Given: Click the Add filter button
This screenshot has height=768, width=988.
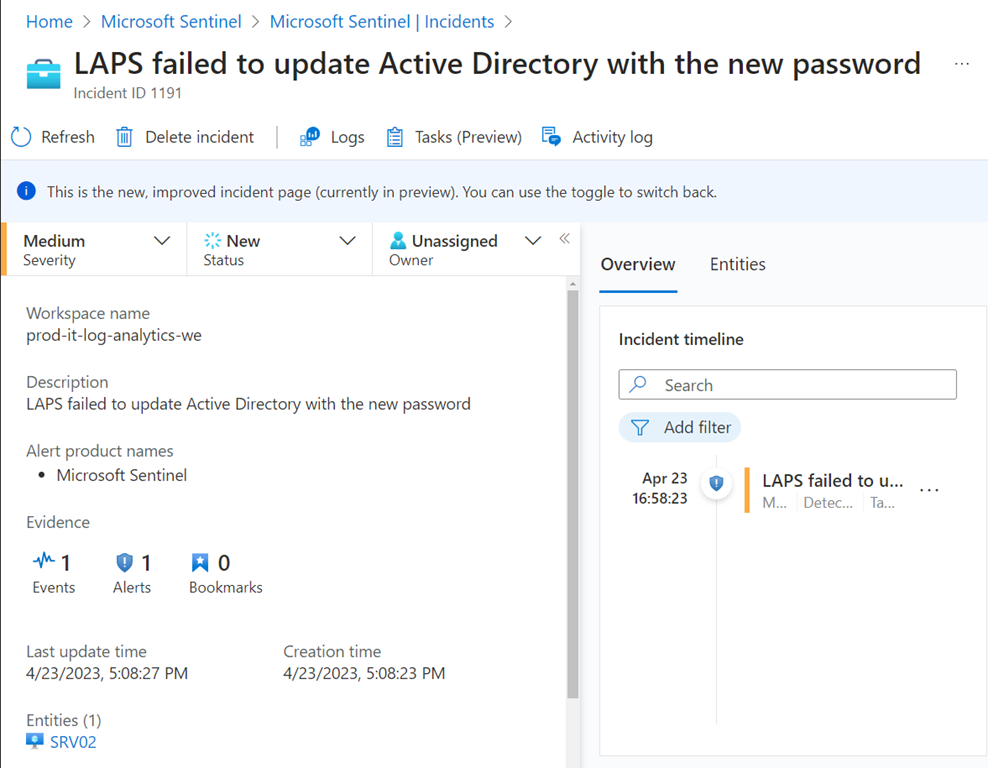Looking at the screenshot, I should [x=680, y=428].
